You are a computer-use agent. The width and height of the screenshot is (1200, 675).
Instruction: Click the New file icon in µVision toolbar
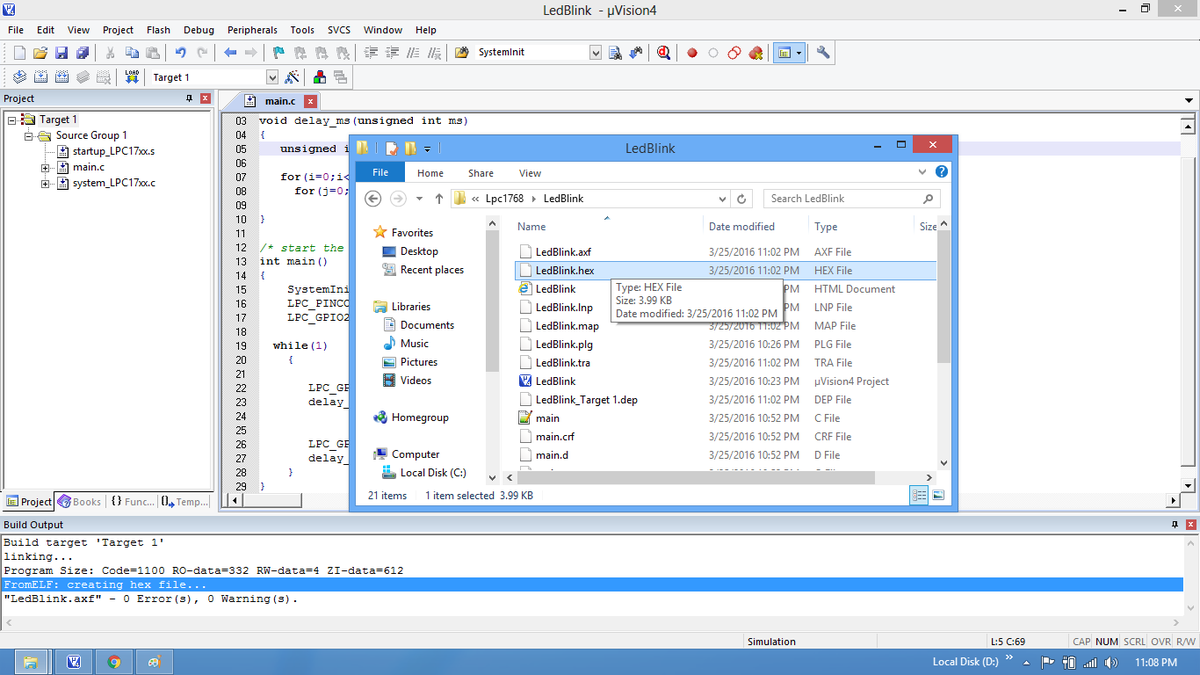(19, 52)
